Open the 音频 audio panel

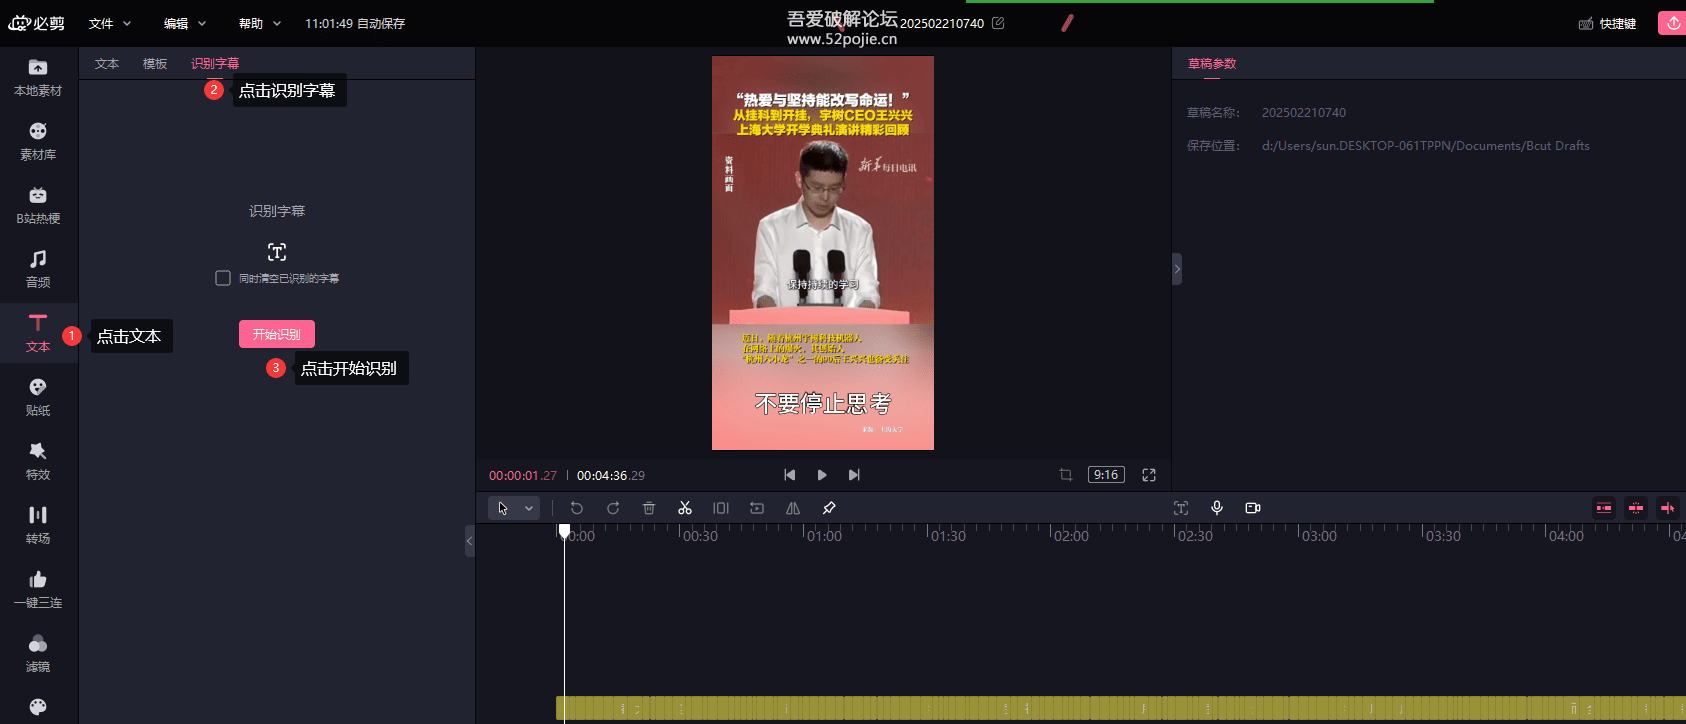click(x=38, y=270)
